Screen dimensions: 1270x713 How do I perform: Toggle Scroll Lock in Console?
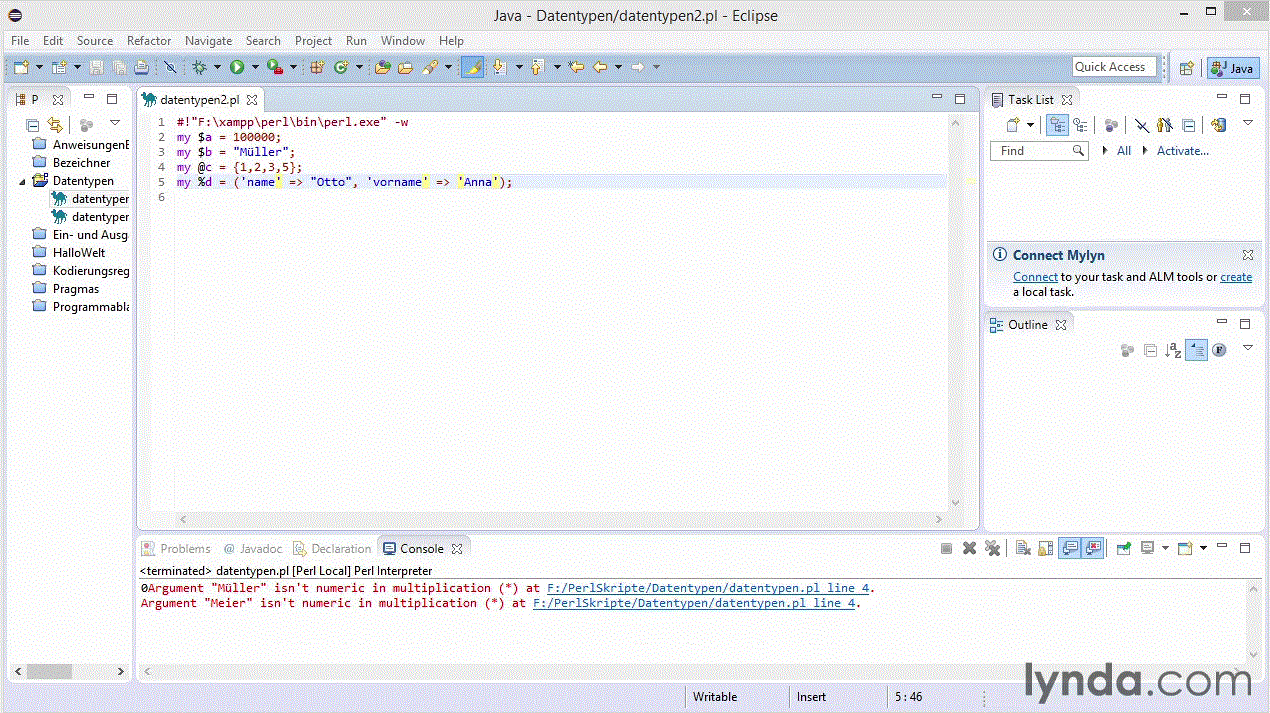[1046, 548]
